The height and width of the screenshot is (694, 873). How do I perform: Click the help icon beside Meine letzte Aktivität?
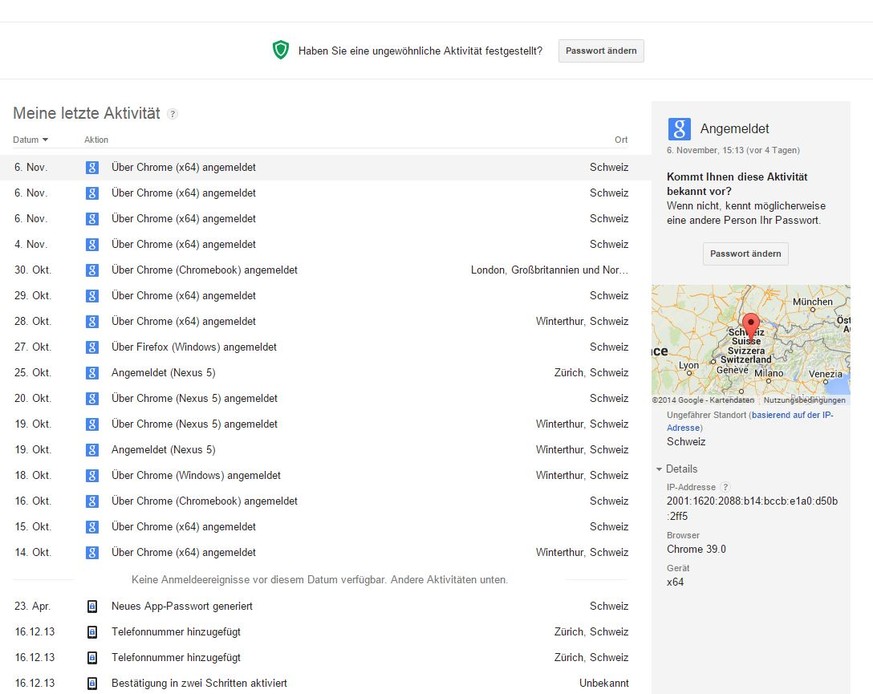(173, 114)
